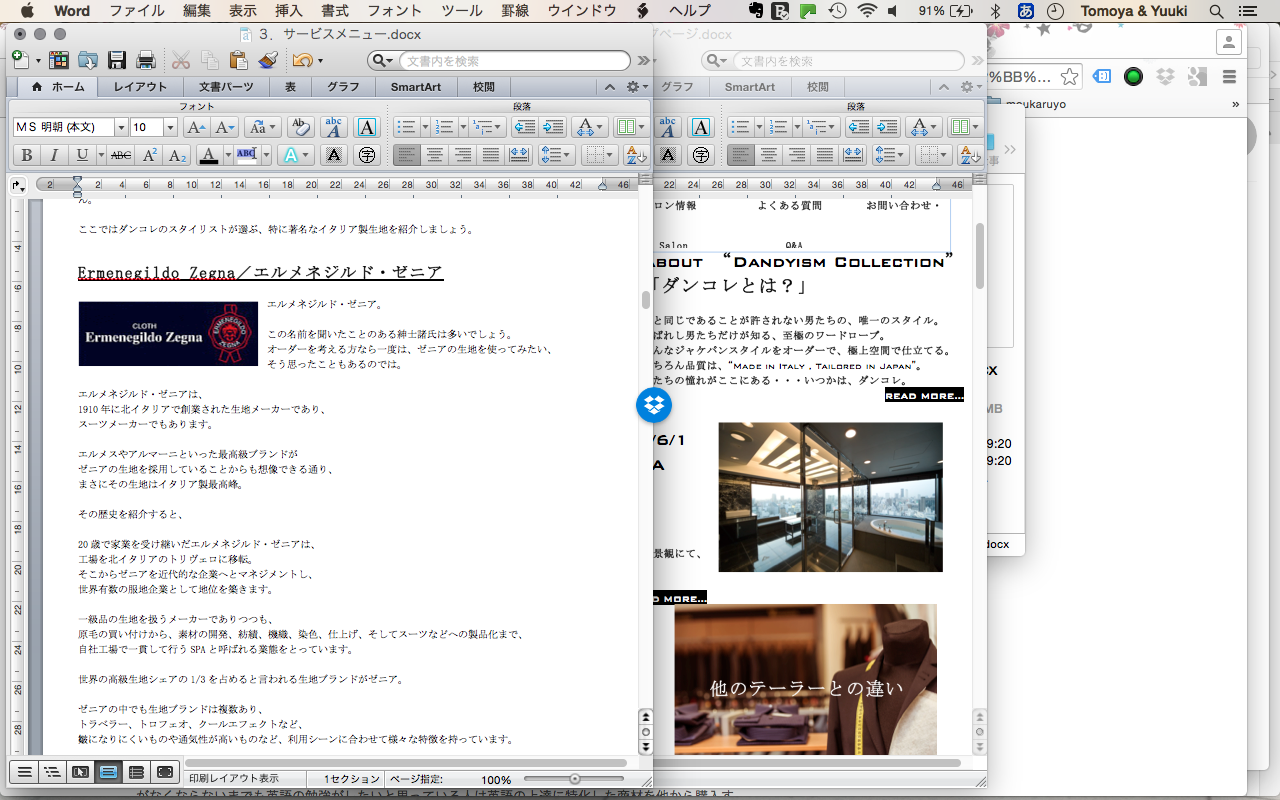The height and width of the screenshot is (800, 1280).
Task: Click よくある質問 link in back document
Action: [x=789, y=205]
